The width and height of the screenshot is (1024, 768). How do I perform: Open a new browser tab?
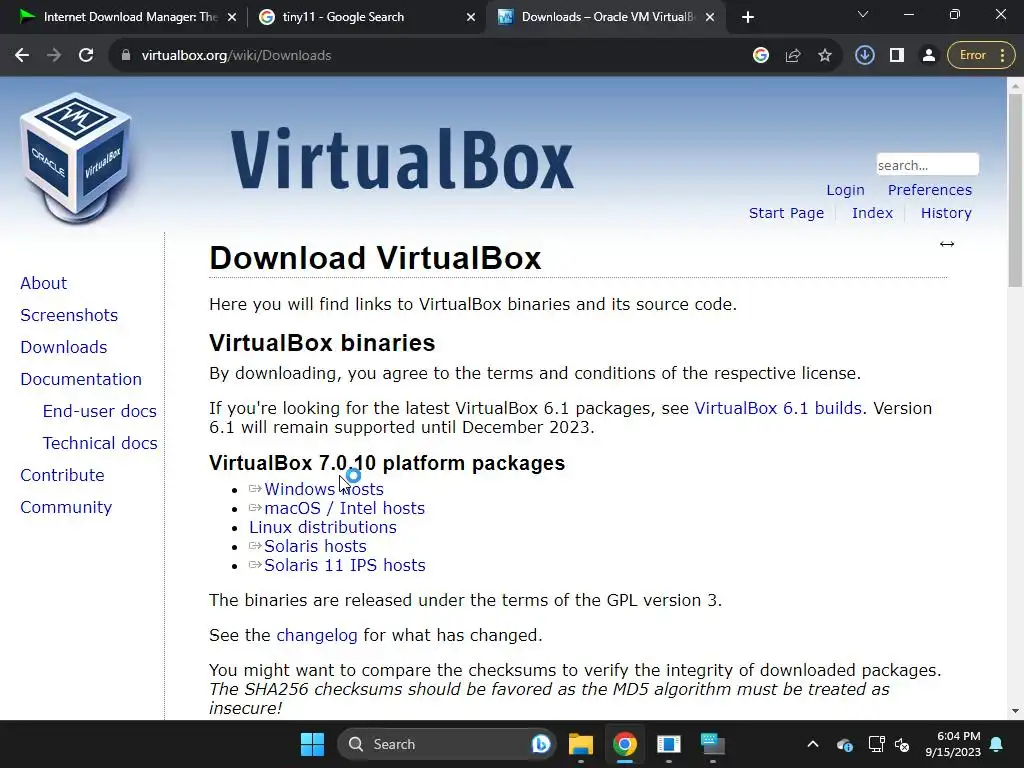pyautogui.click(x=748, y=18)
